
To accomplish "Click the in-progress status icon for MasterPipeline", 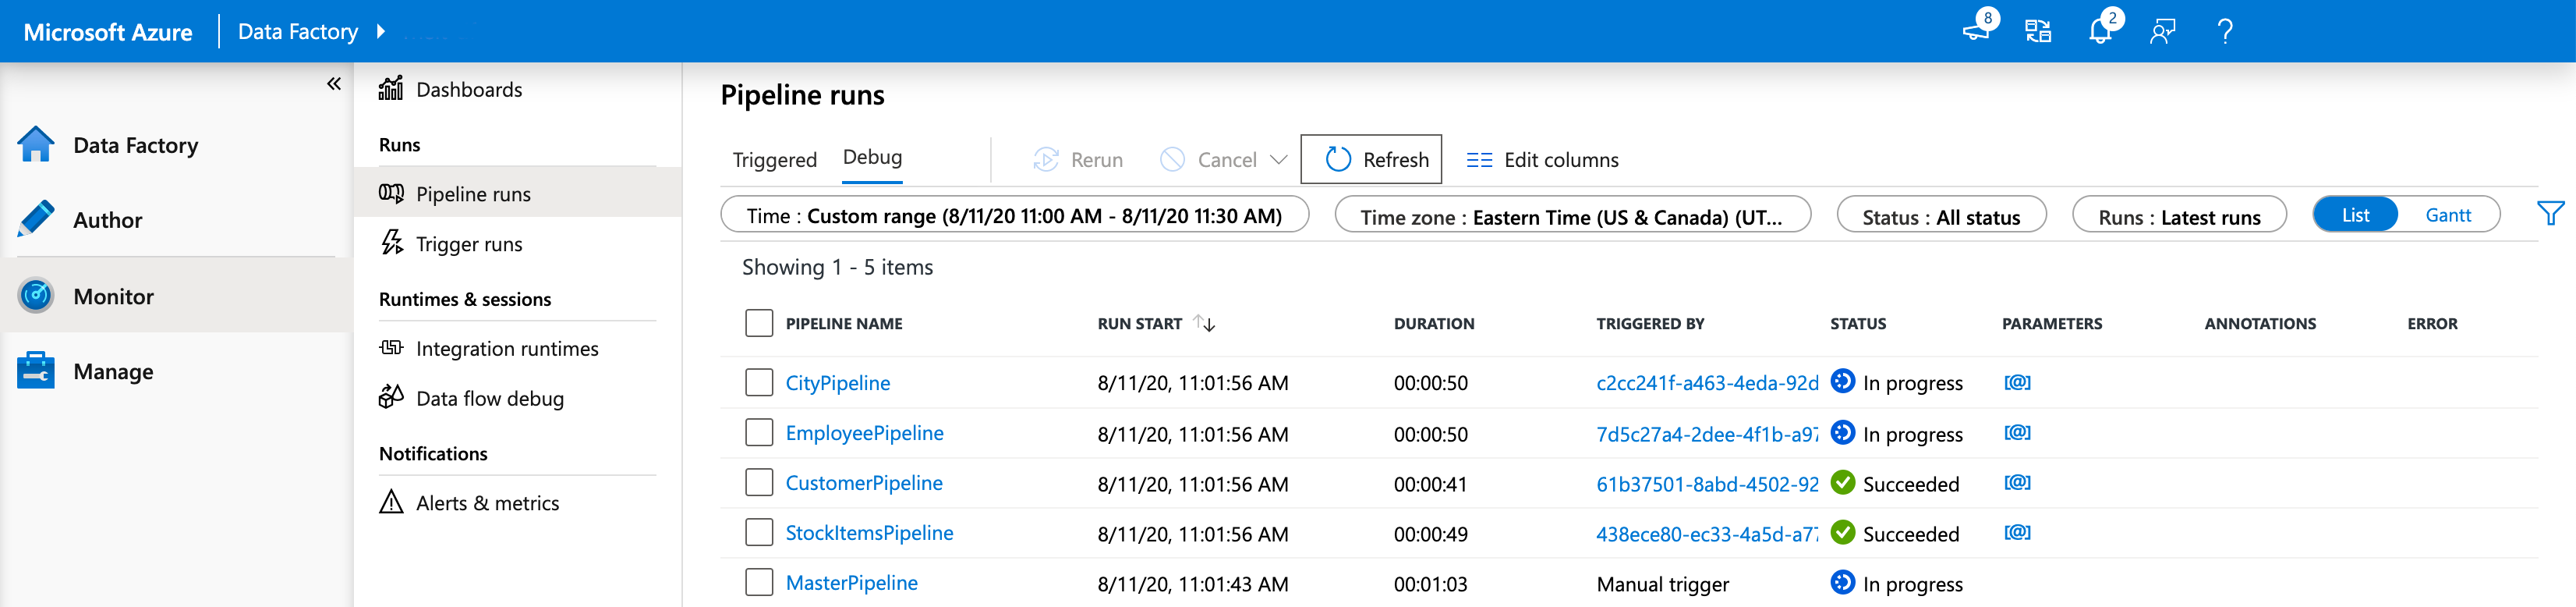I will 1843,582.
